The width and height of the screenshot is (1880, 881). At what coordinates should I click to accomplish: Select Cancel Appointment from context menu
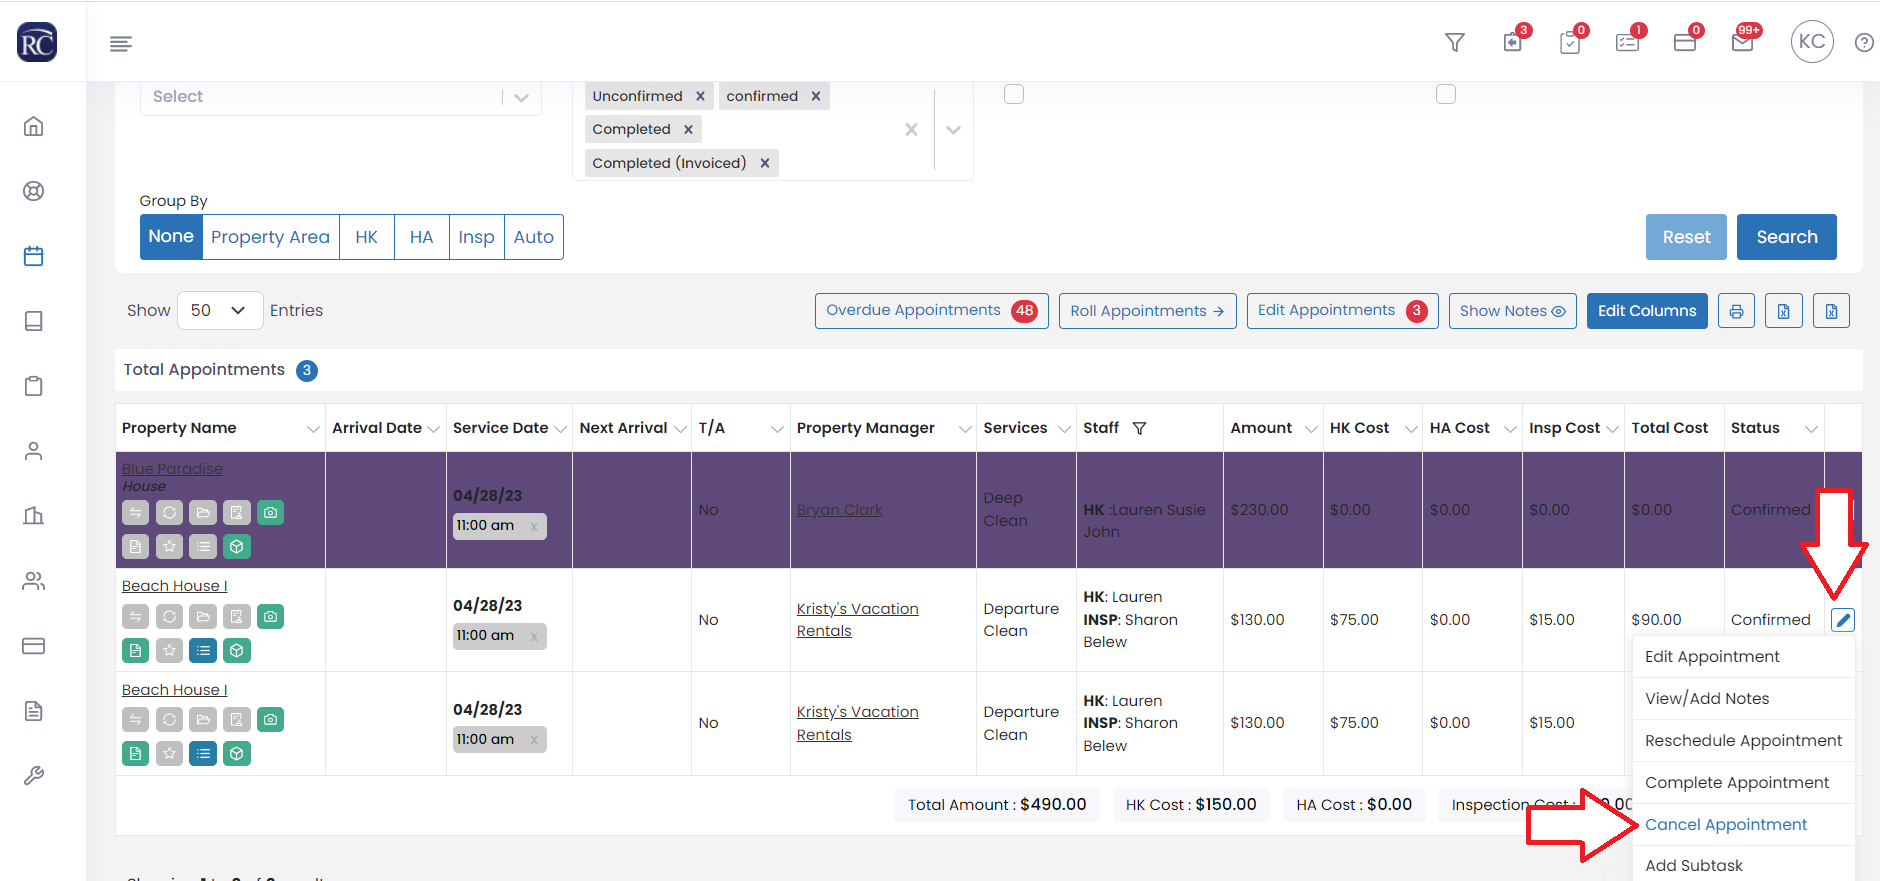pyautogui.click(x=1726, y=824)
